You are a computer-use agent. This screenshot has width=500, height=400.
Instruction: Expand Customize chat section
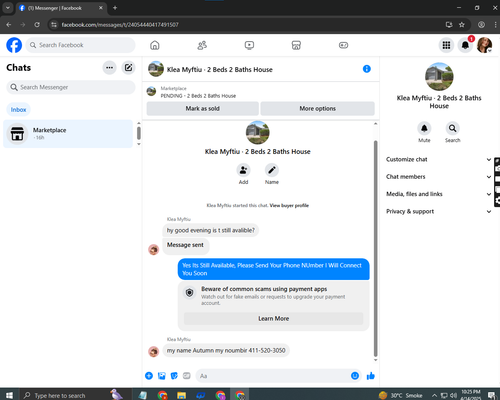point(439,159)
